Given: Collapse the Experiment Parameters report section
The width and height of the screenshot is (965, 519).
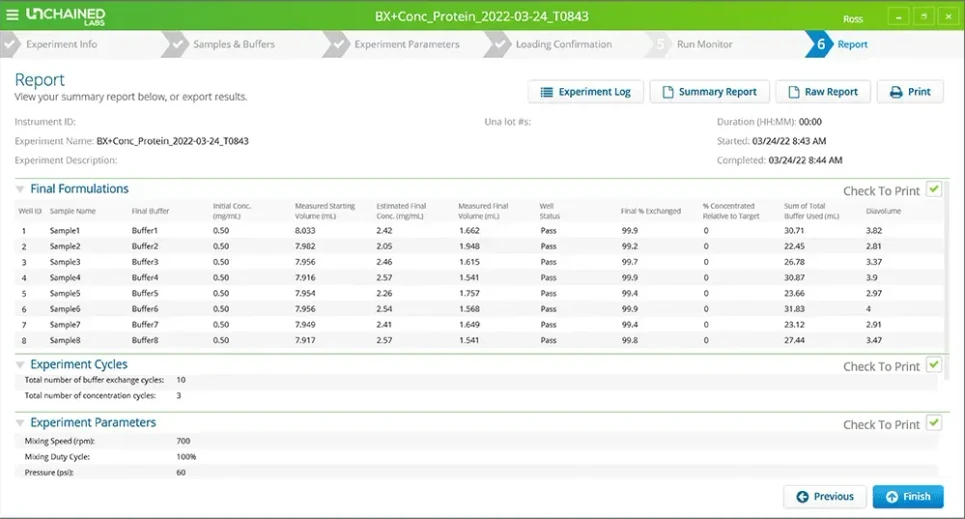Looking at the screenshot, I should click(x=20, y=423).
